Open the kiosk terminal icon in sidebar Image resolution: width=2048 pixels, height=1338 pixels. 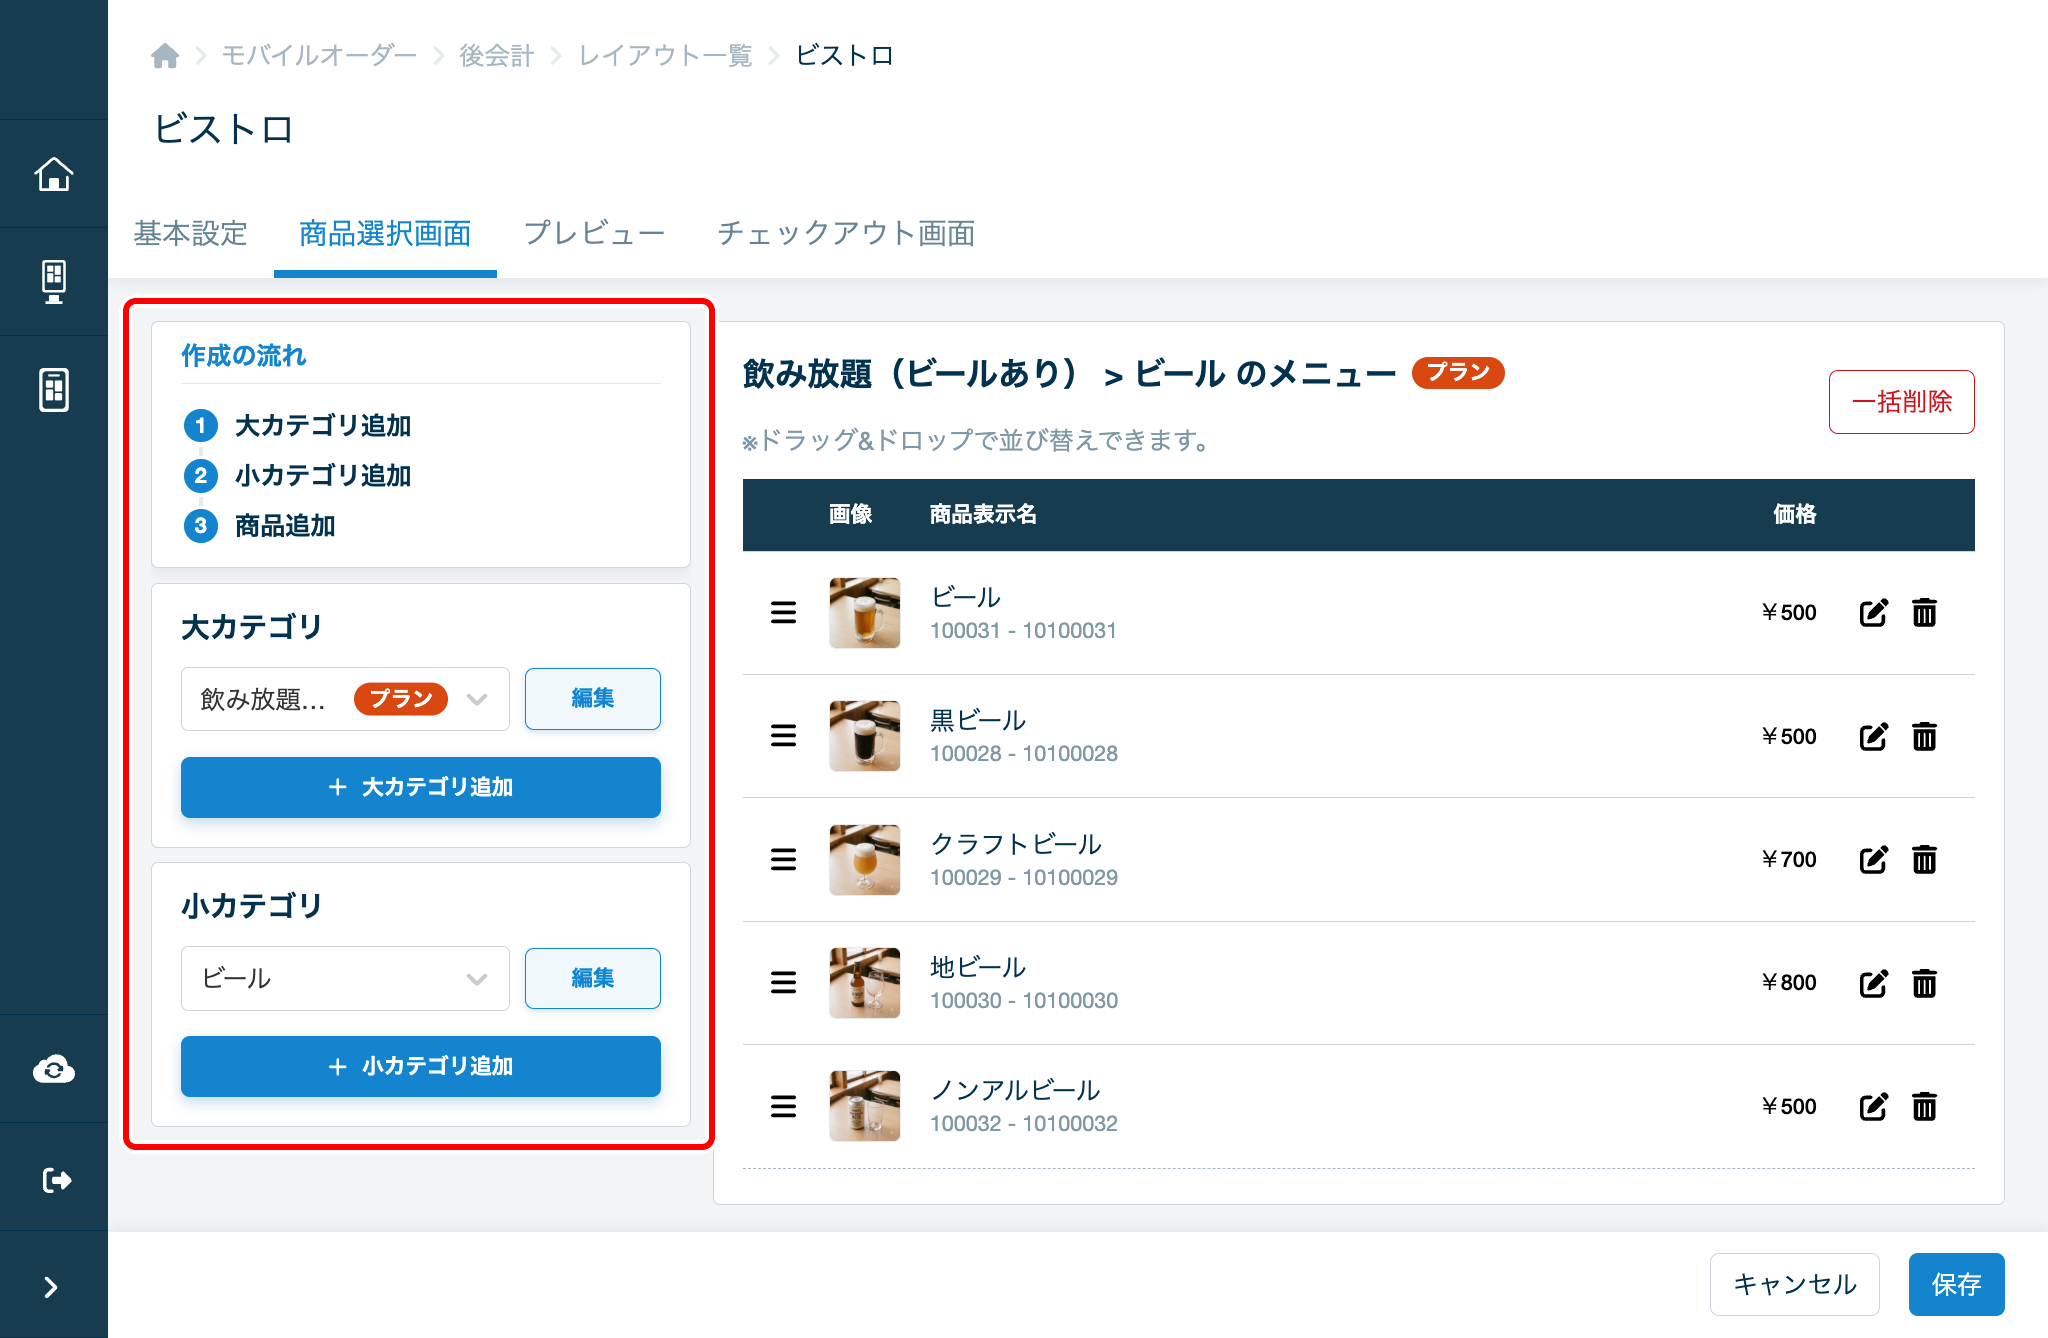(x=54, y=282)
